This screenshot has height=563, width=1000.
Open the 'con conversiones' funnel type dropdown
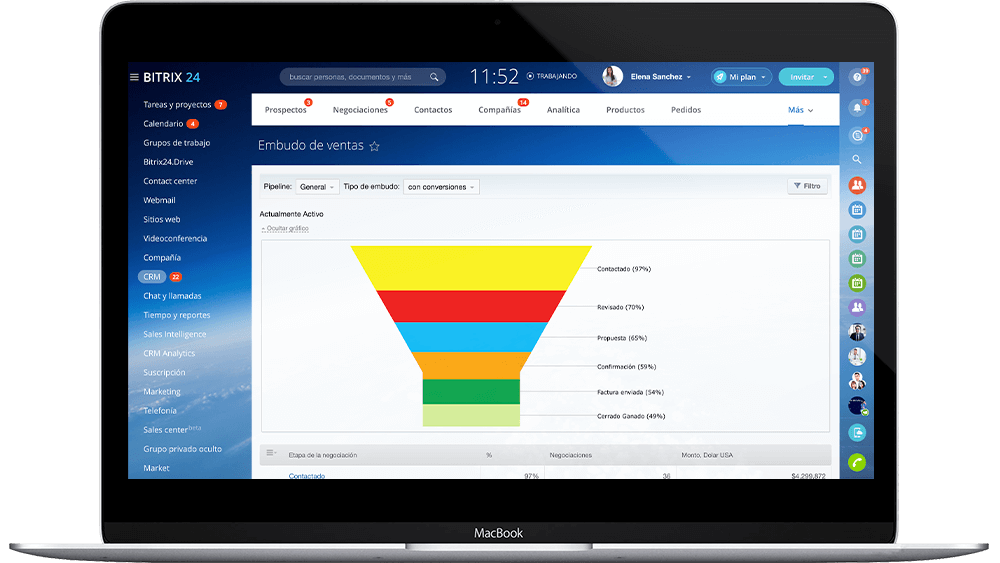[441, 187]
